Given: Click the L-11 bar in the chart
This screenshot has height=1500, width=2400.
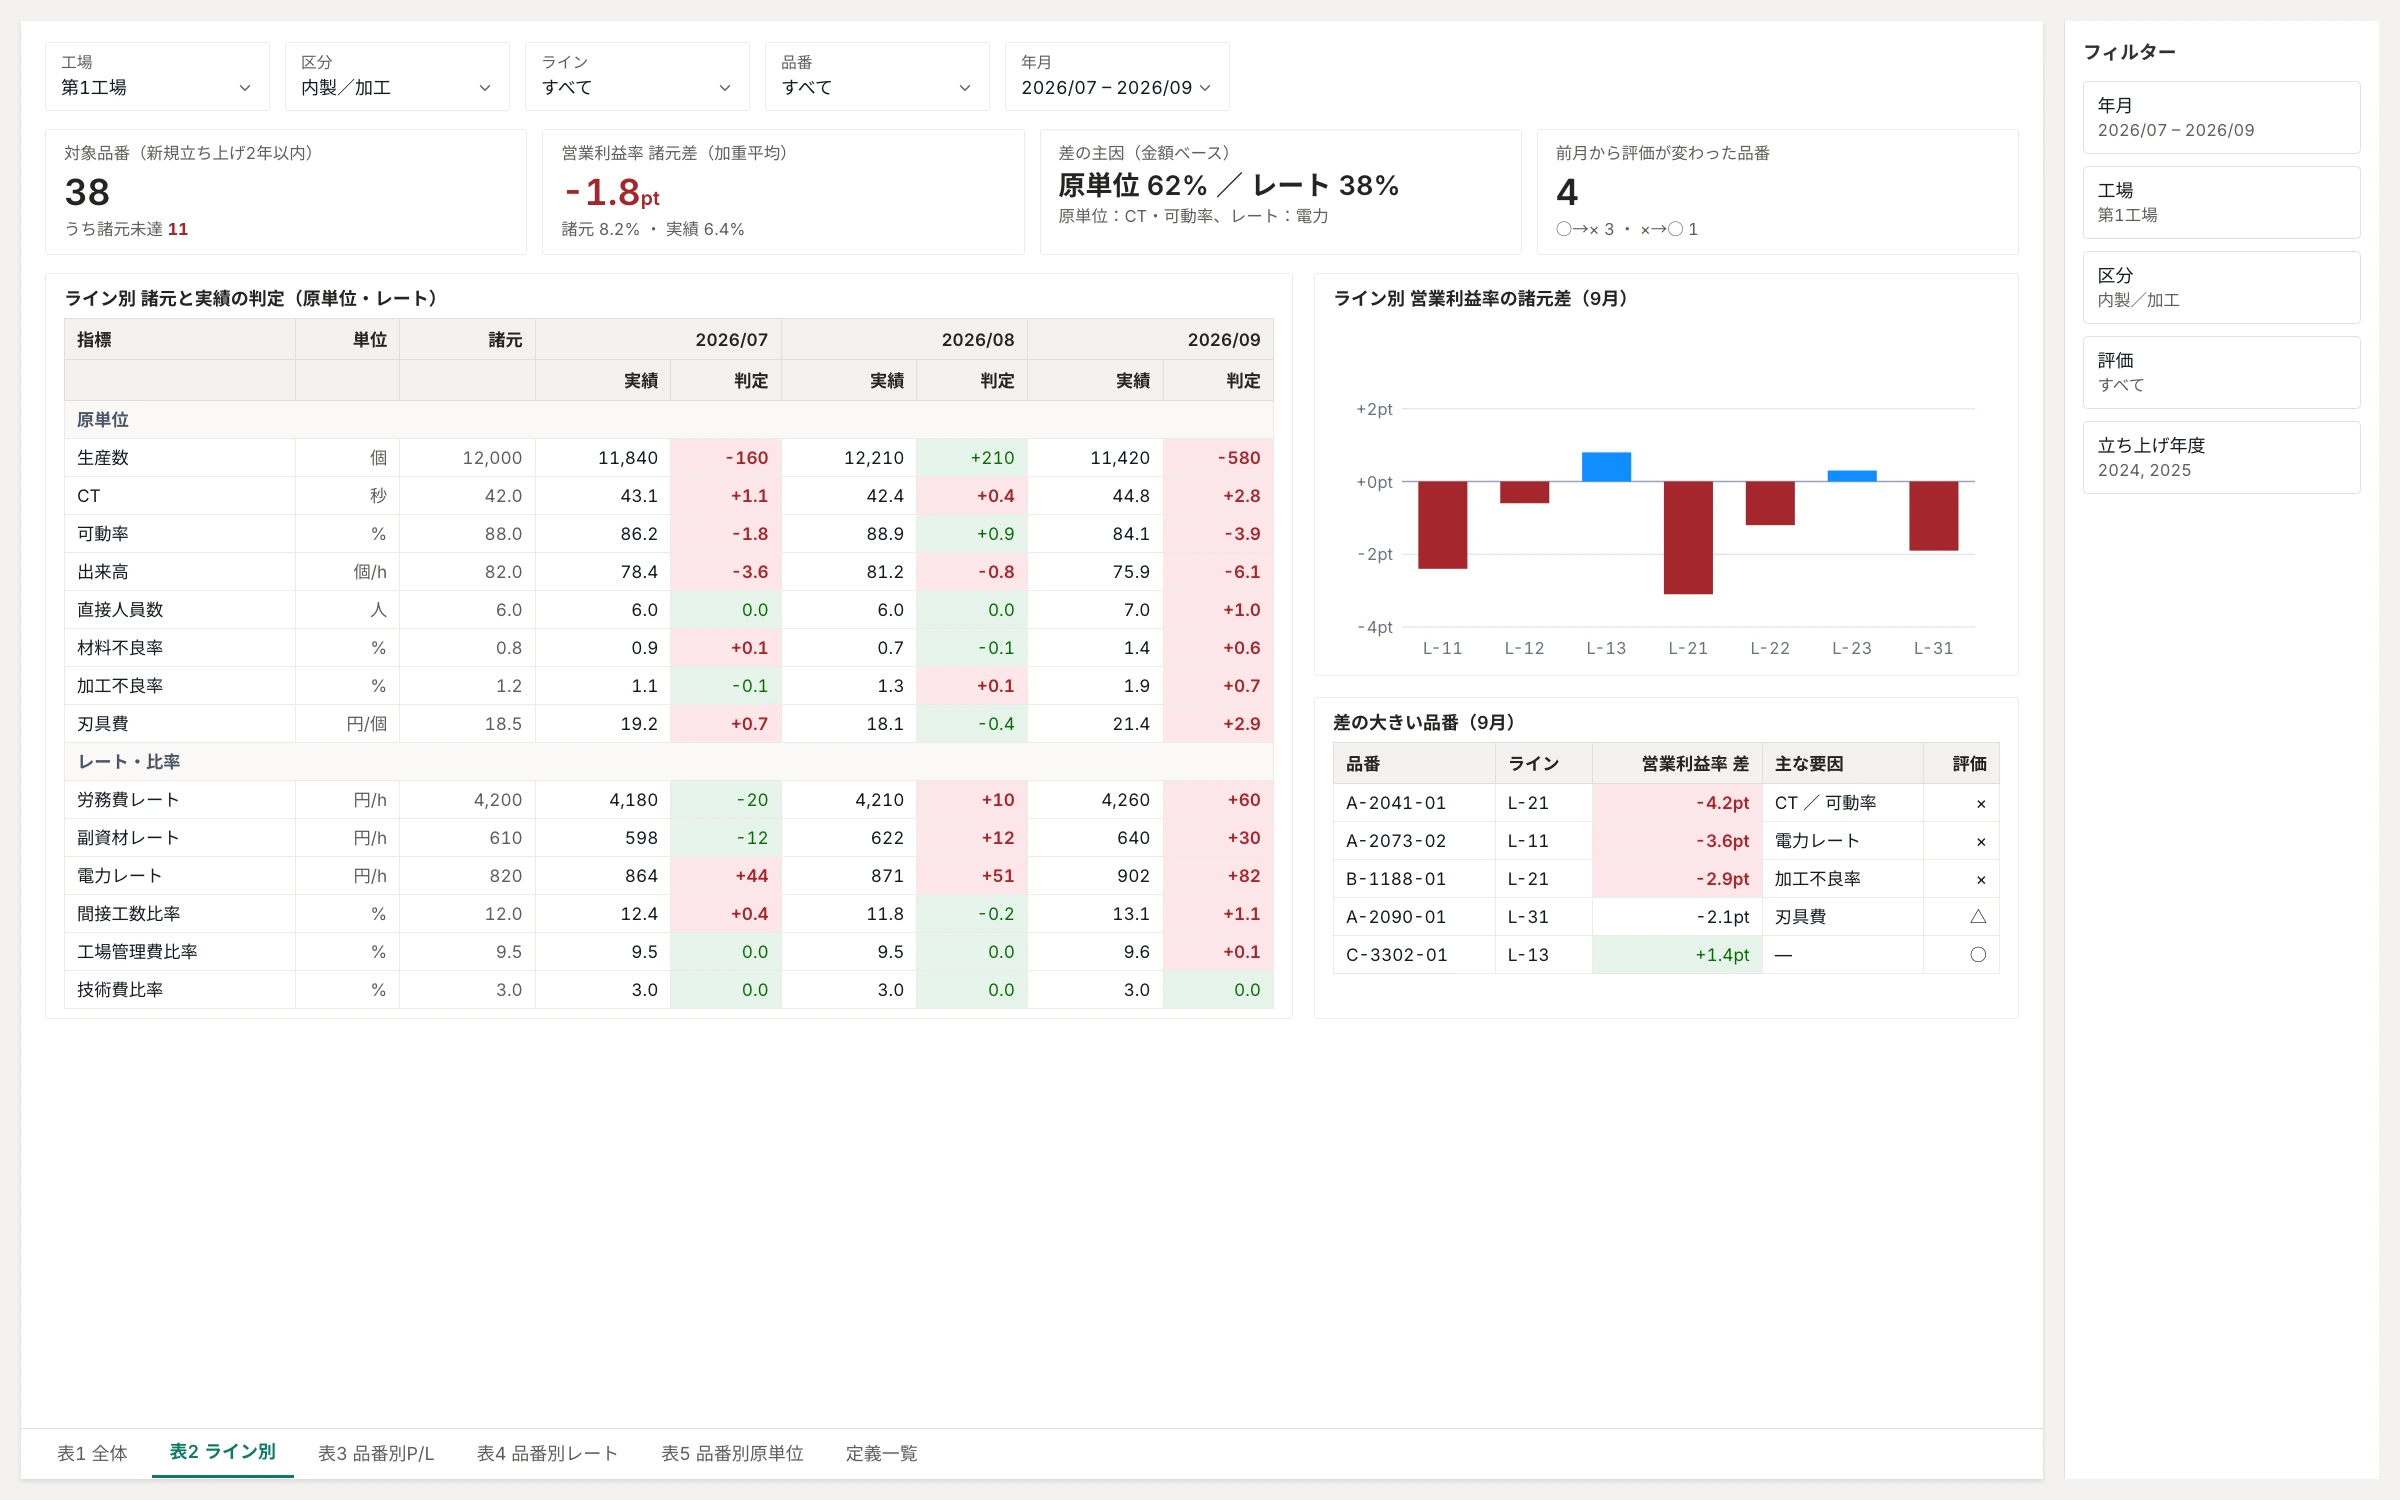Looking at the screenshot, I should pyautogui.click(x=1442, y=525).
